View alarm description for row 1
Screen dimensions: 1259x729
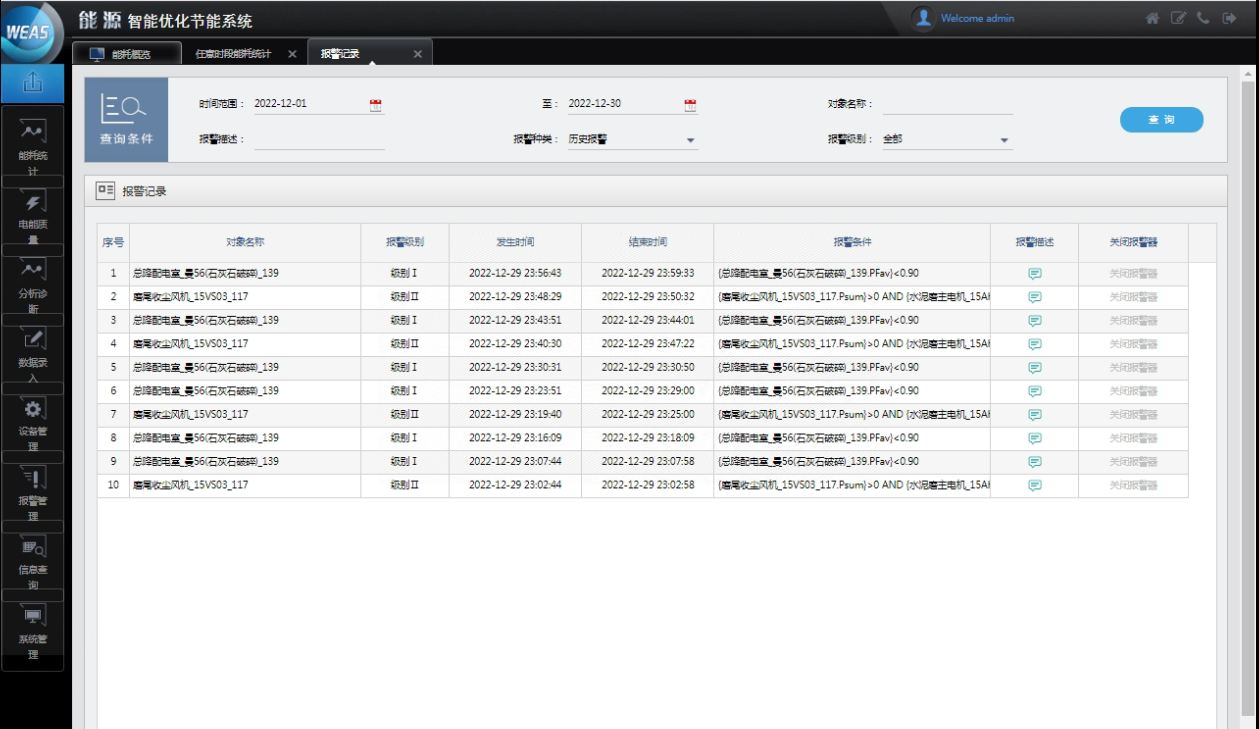click(1035, 274)
